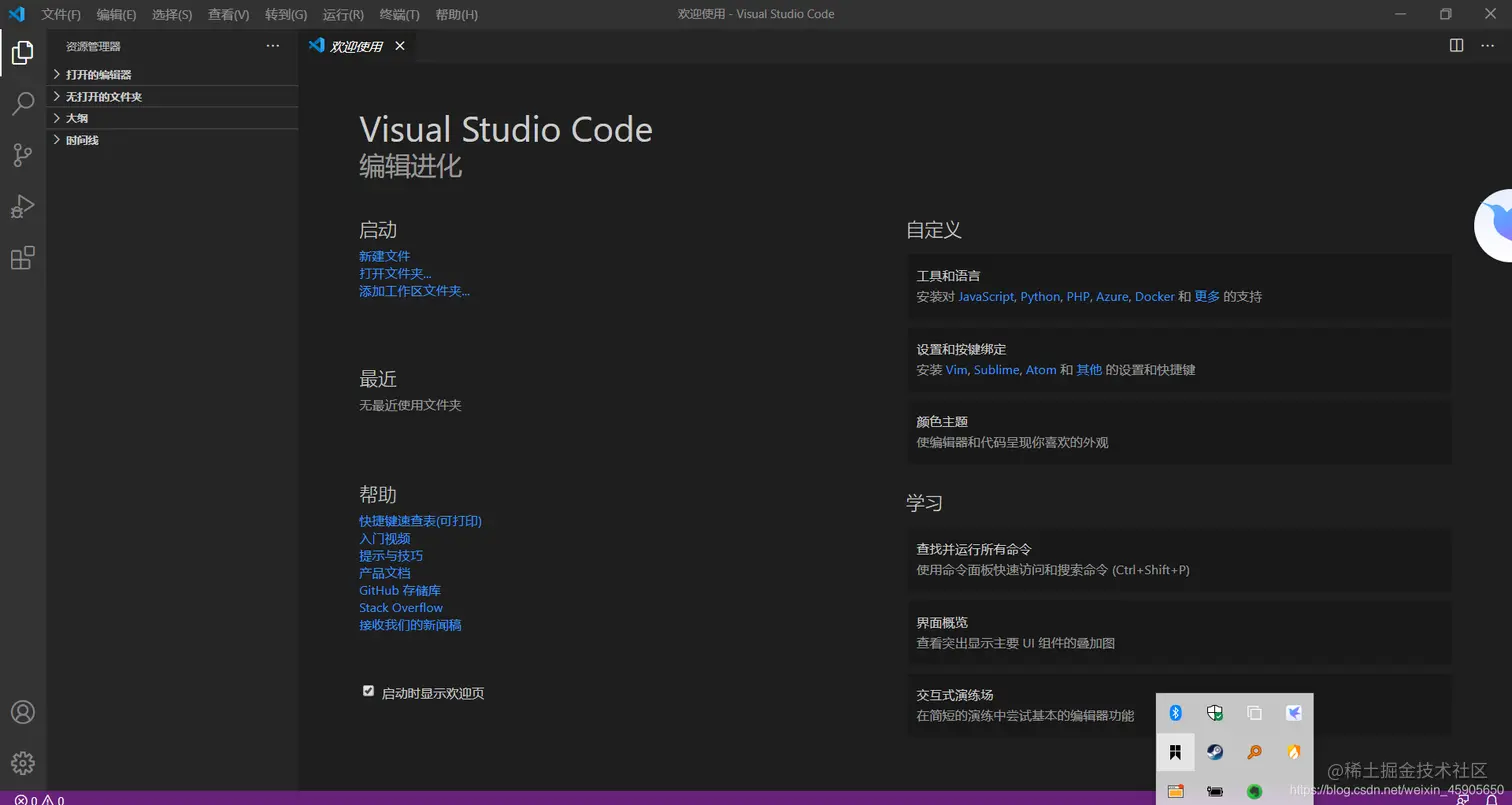The width and height of the screenshot is (1512, 805).
Task: Open the 快捷键速查表(可打印) link
Action: click(x=420, y=521)
